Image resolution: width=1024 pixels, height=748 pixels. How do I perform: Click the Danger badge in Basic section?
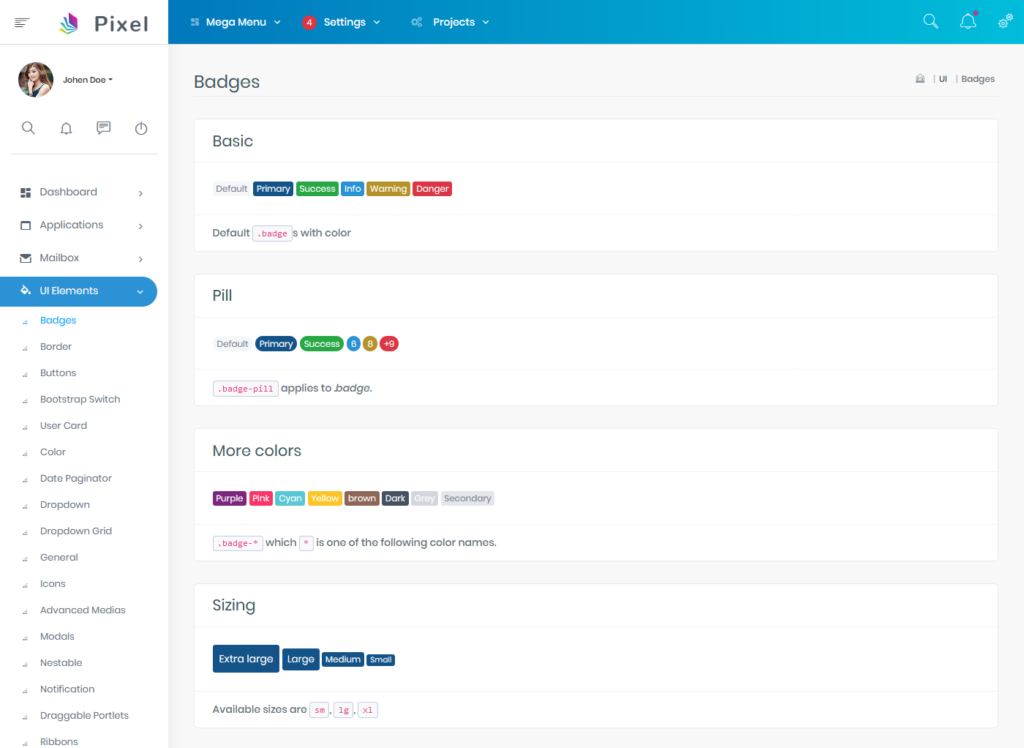coord(432,189)
